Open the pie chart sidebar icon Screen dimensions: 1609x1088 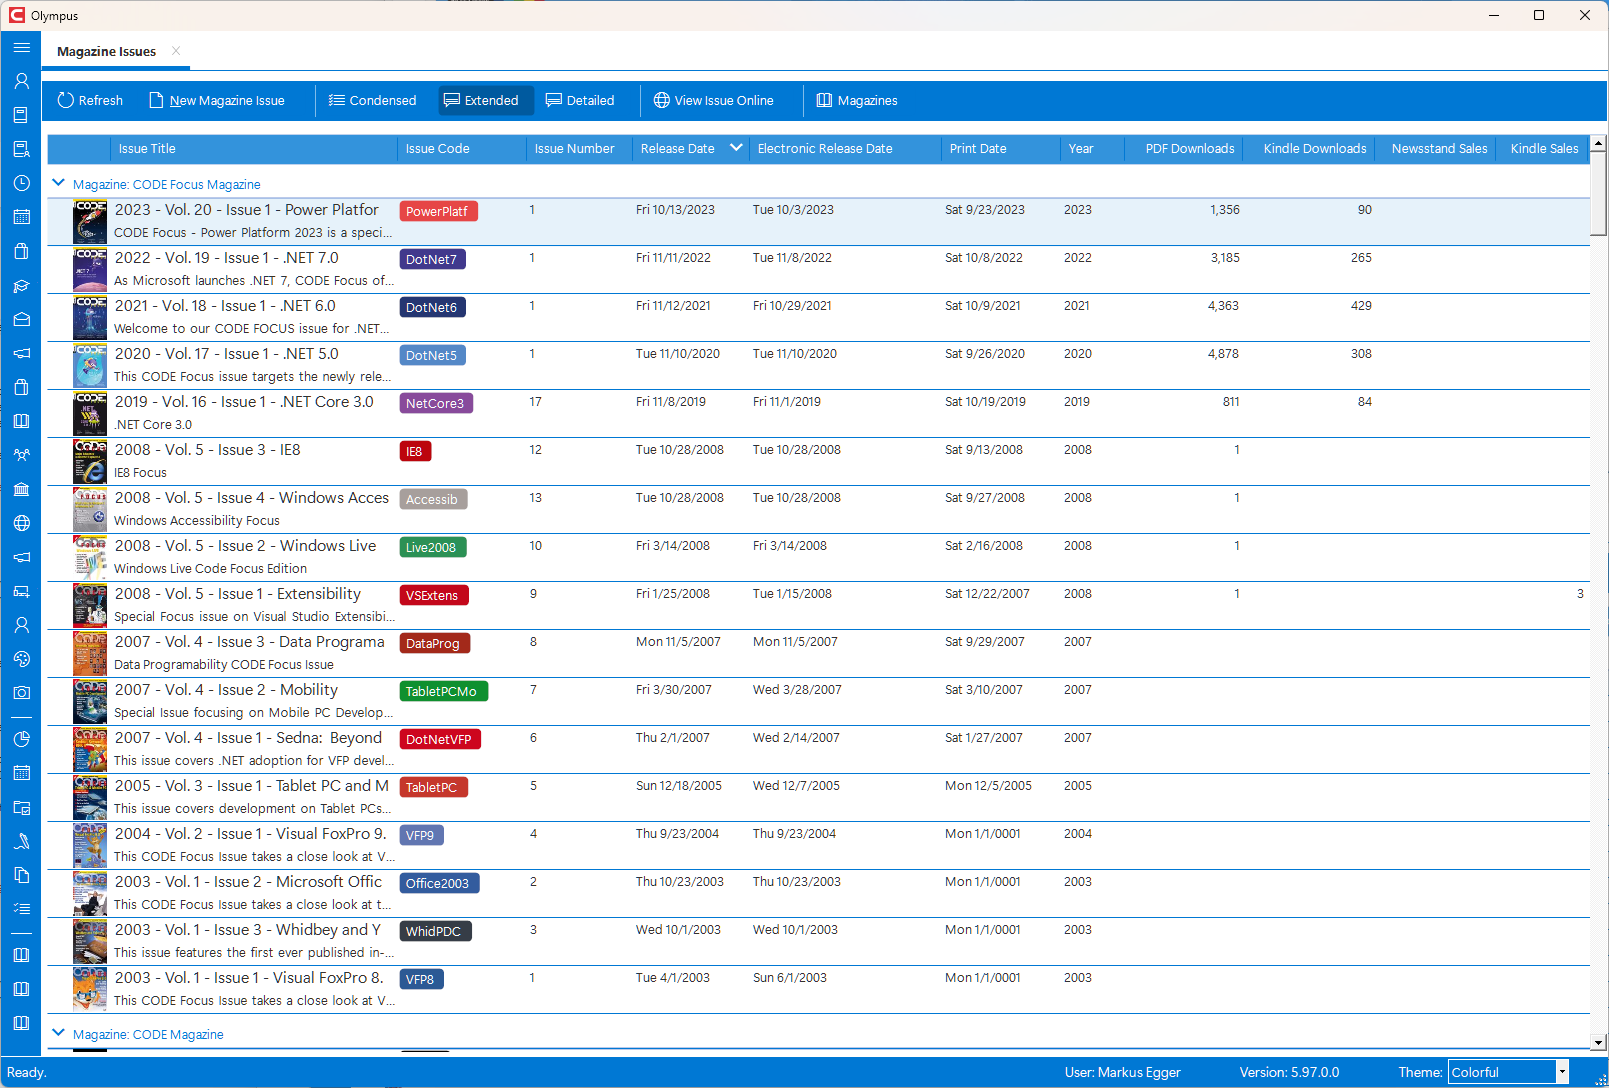(21, 739)
